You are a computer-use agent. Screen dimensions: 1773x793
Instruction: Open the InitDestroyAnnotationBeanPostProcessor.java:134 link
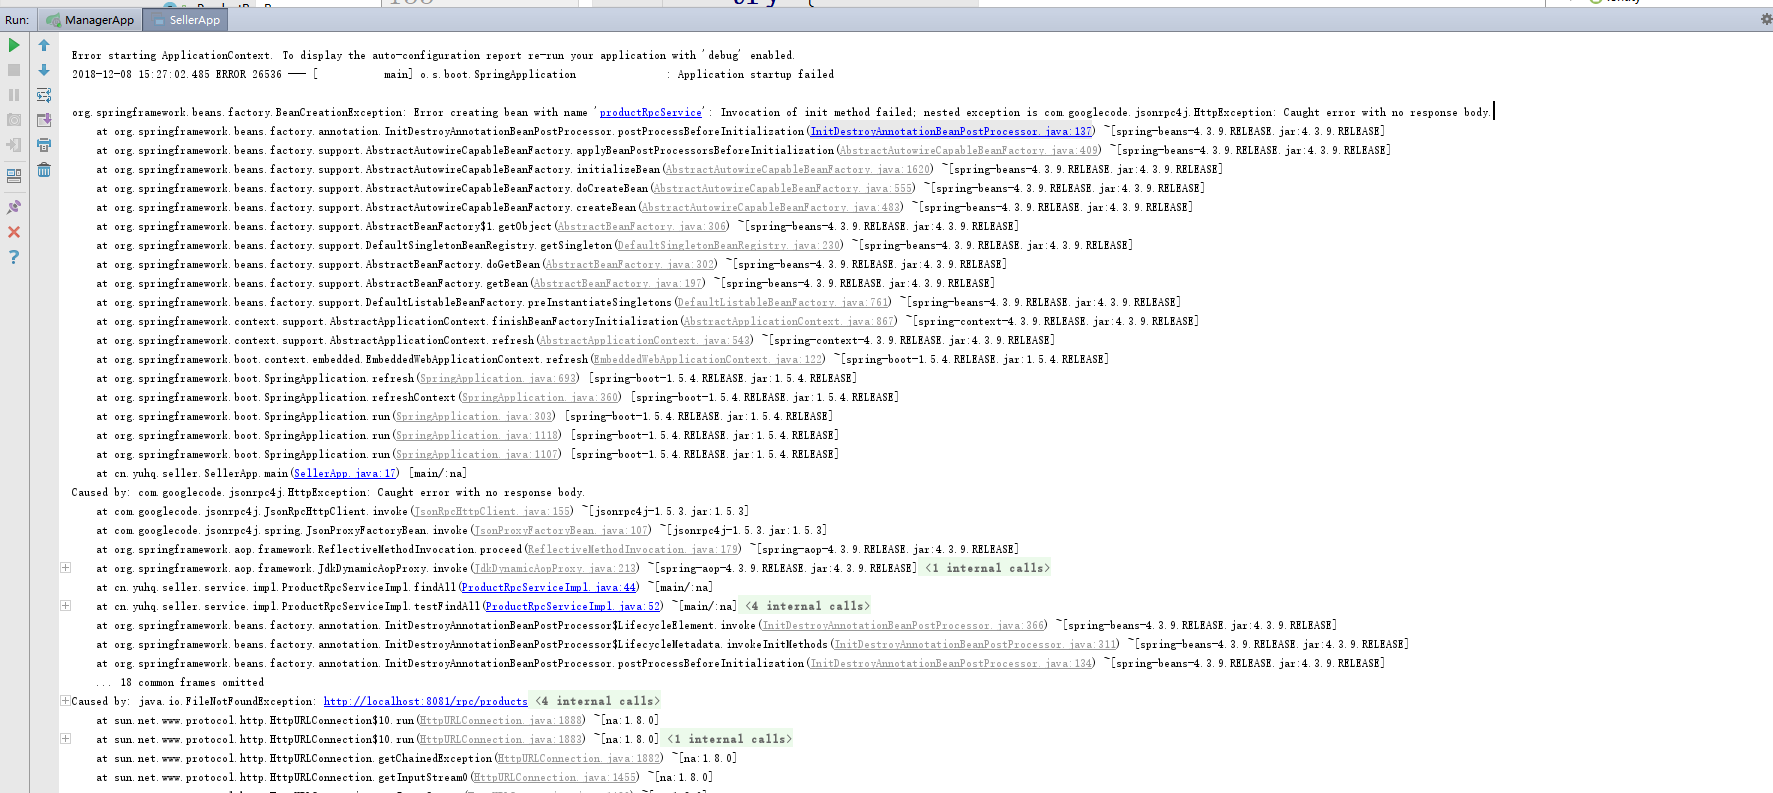tap(951, 664)
